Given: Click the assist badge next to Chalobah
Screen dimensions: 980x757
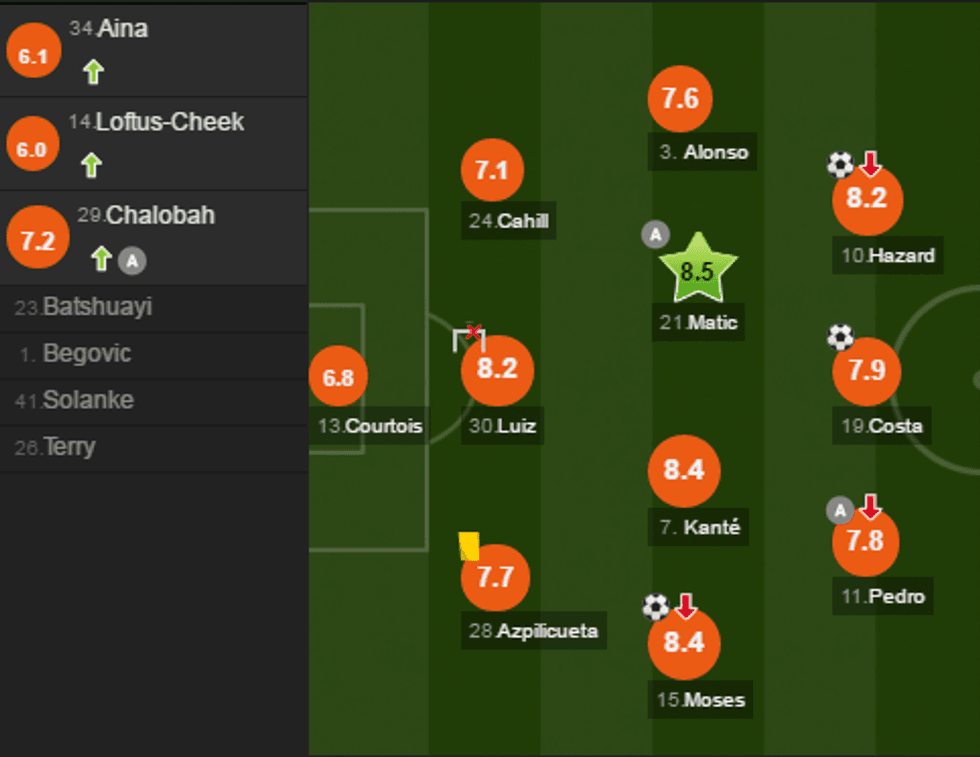Looking at the screenshot, I should [131, 262].
